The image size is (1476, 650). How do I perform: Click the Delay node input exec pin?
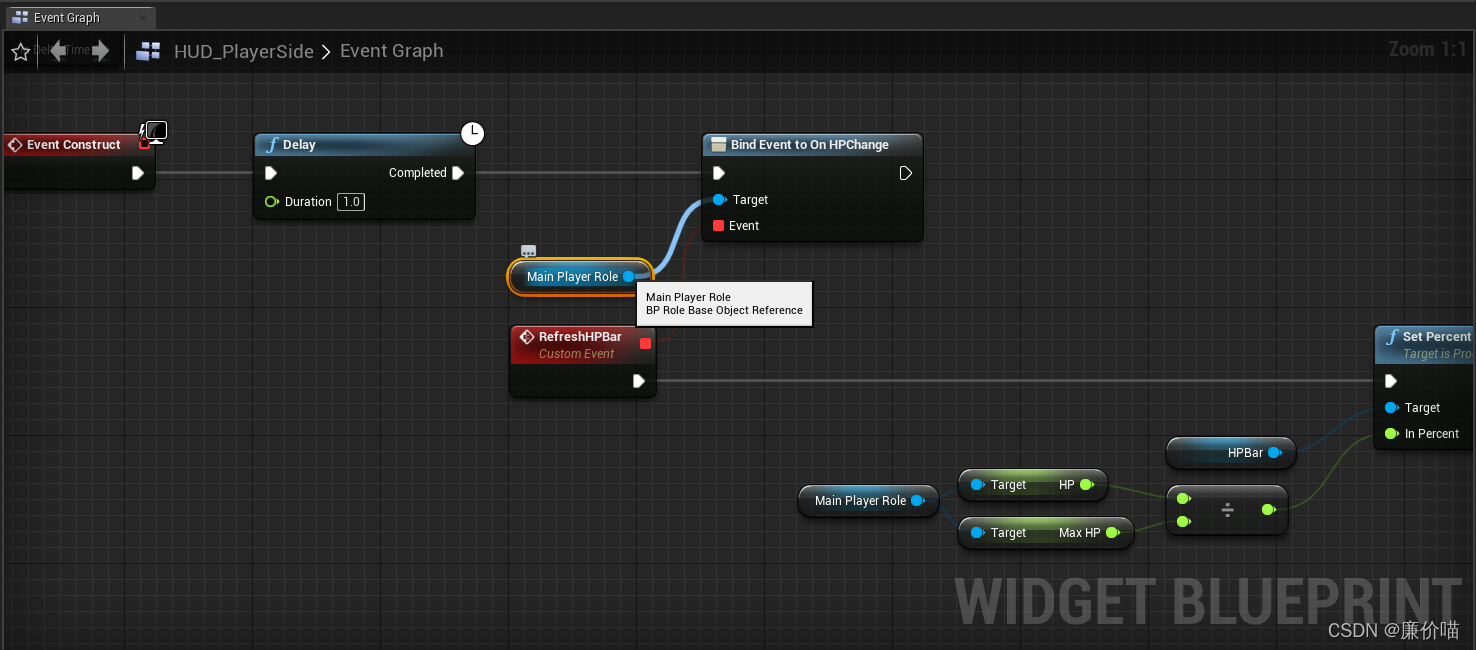click(x=270, y=173)
